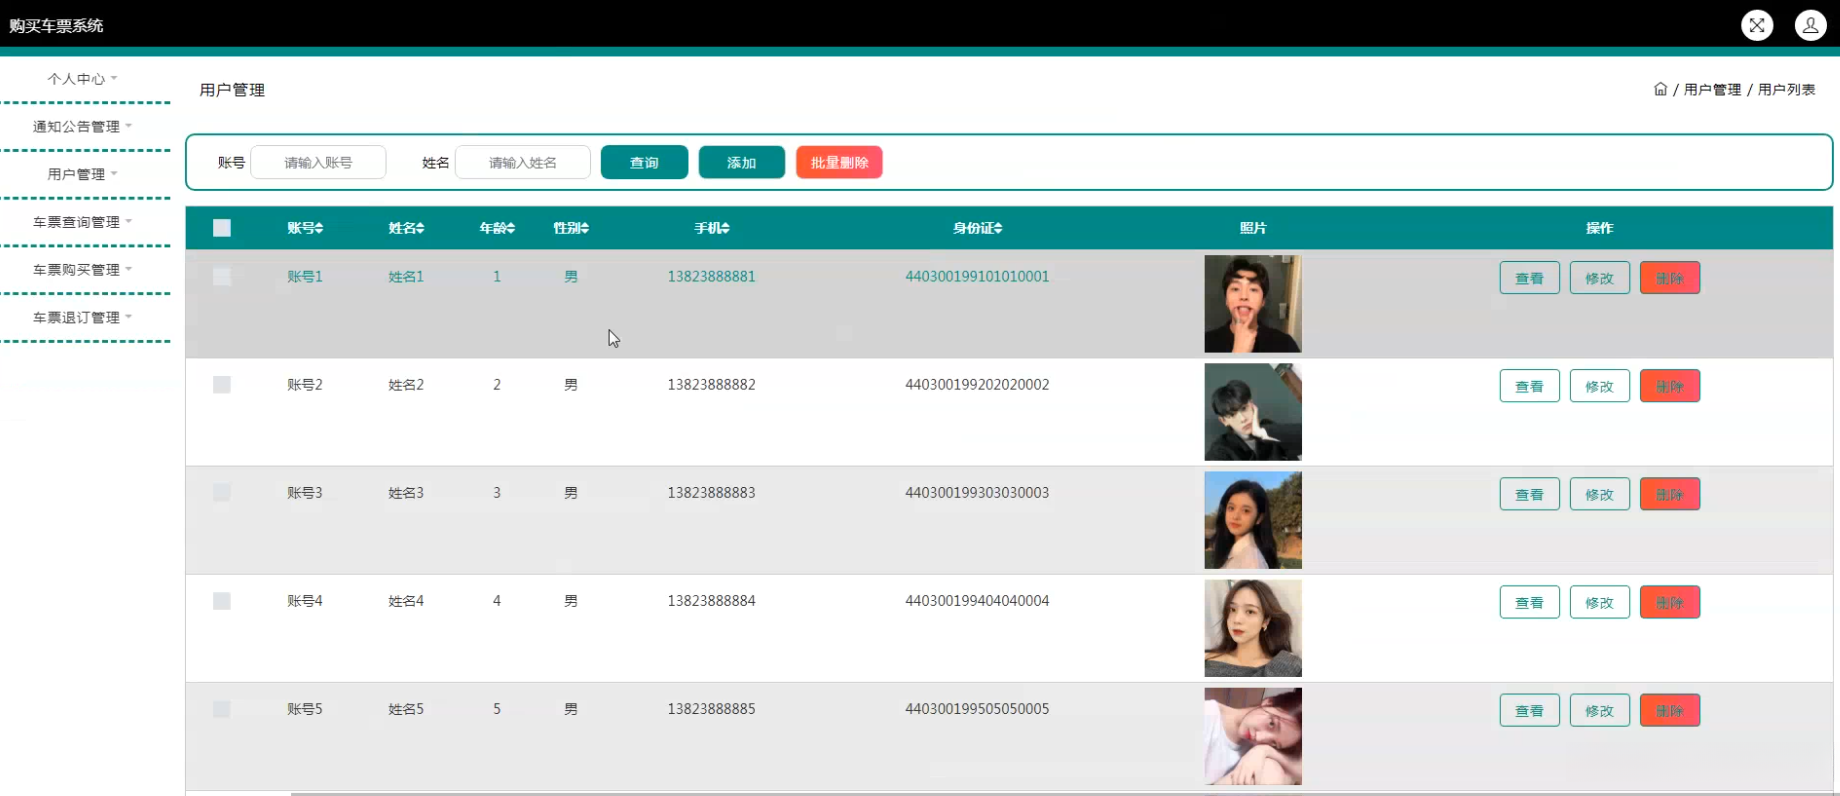1840x796 pixels.
Task: Click the 添加 add button
Action: [x=741, y=162]
